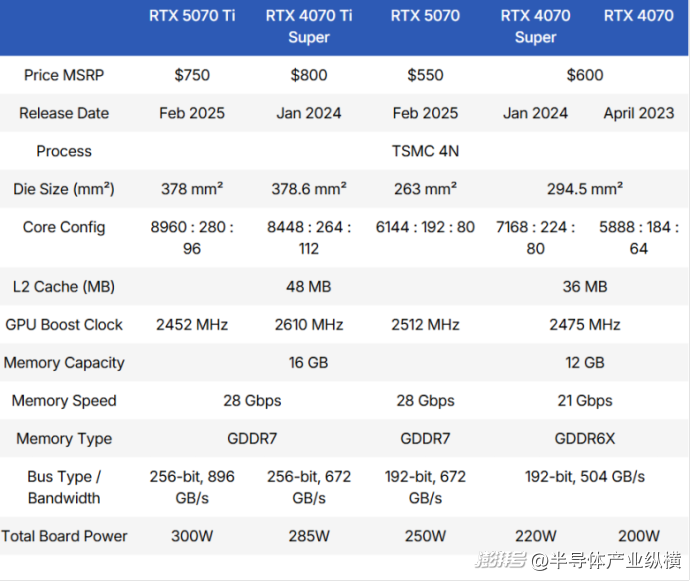Select the 285W total board power cell
Image resolution: width=690 pixels, height=581 pixels.
pos(309,536)
